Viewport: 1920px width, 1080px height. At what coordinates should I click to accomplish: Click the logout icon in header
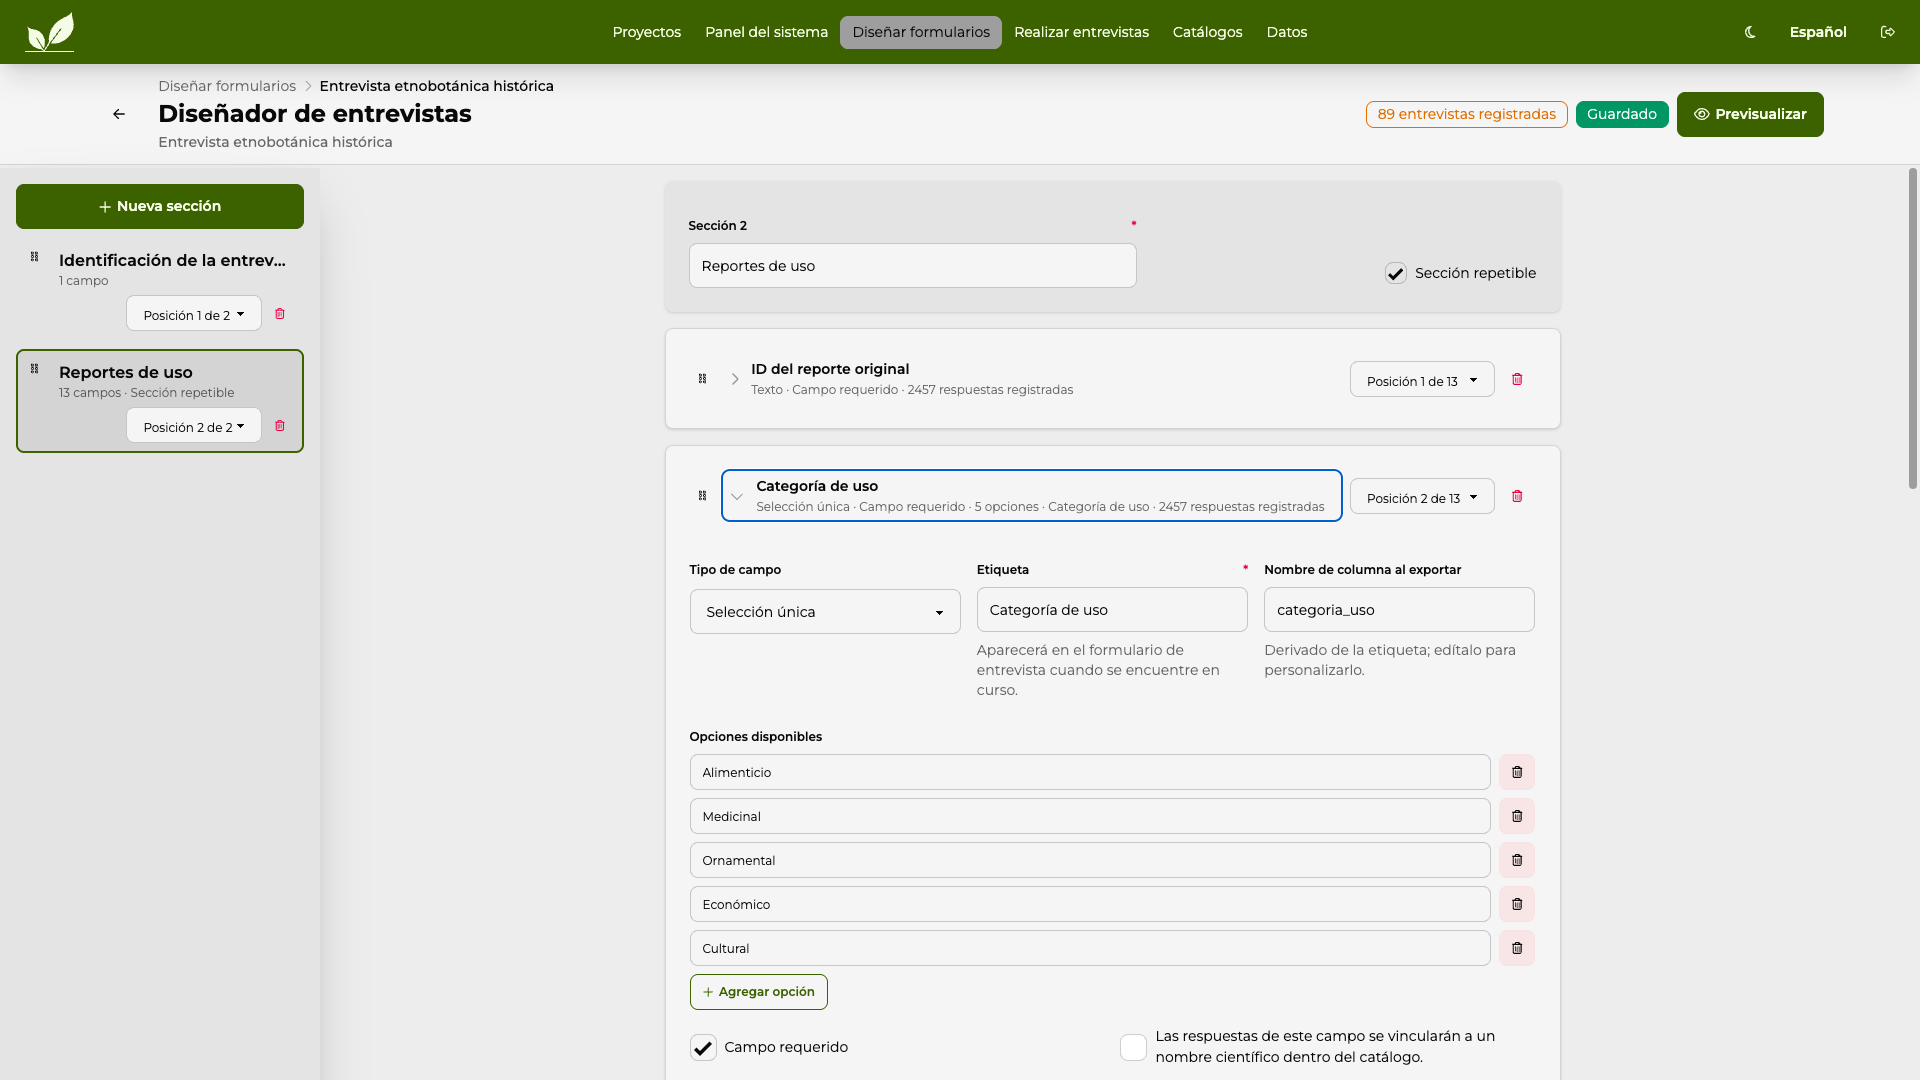coord(1888,32)
